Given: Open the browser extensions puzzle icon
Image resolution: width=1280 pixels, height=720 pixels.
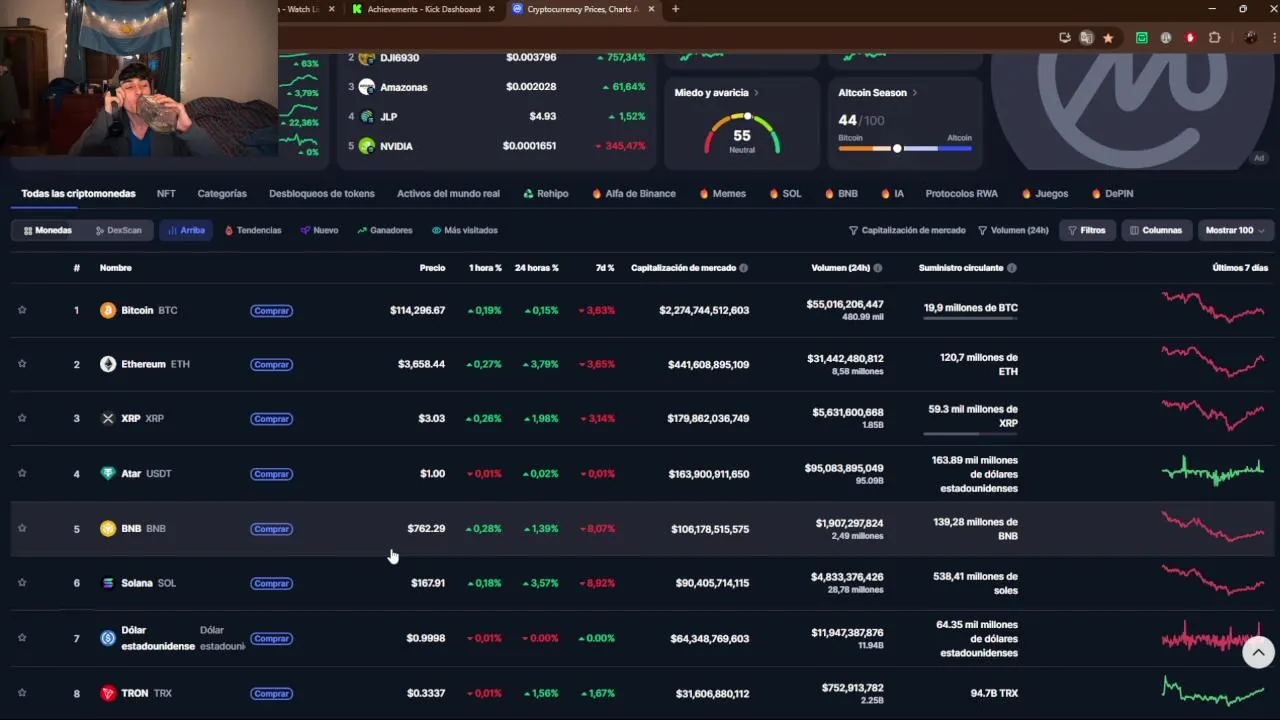Looking at the screenshot, I should 1215,38.
